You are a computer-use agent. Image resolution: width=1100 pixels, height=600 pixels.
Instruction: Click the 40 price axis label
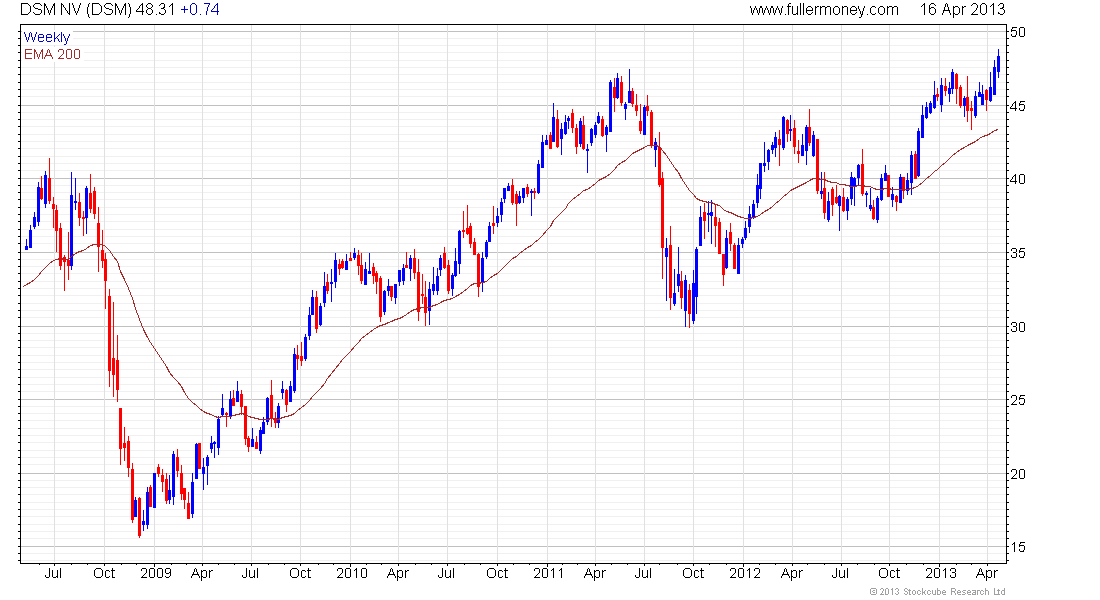point(1018,179)
